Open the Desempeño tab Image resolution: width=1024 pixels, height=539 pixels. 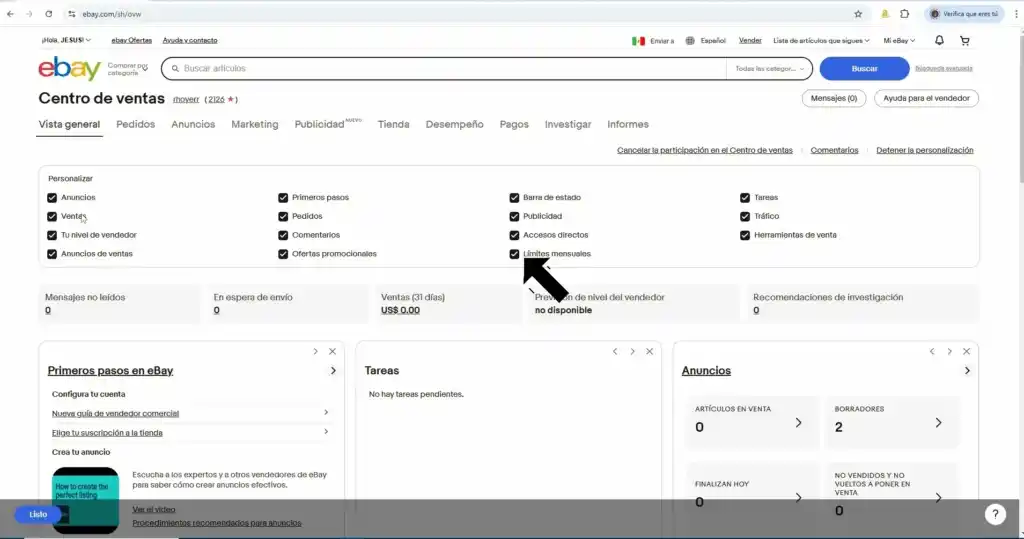[455, 124]
